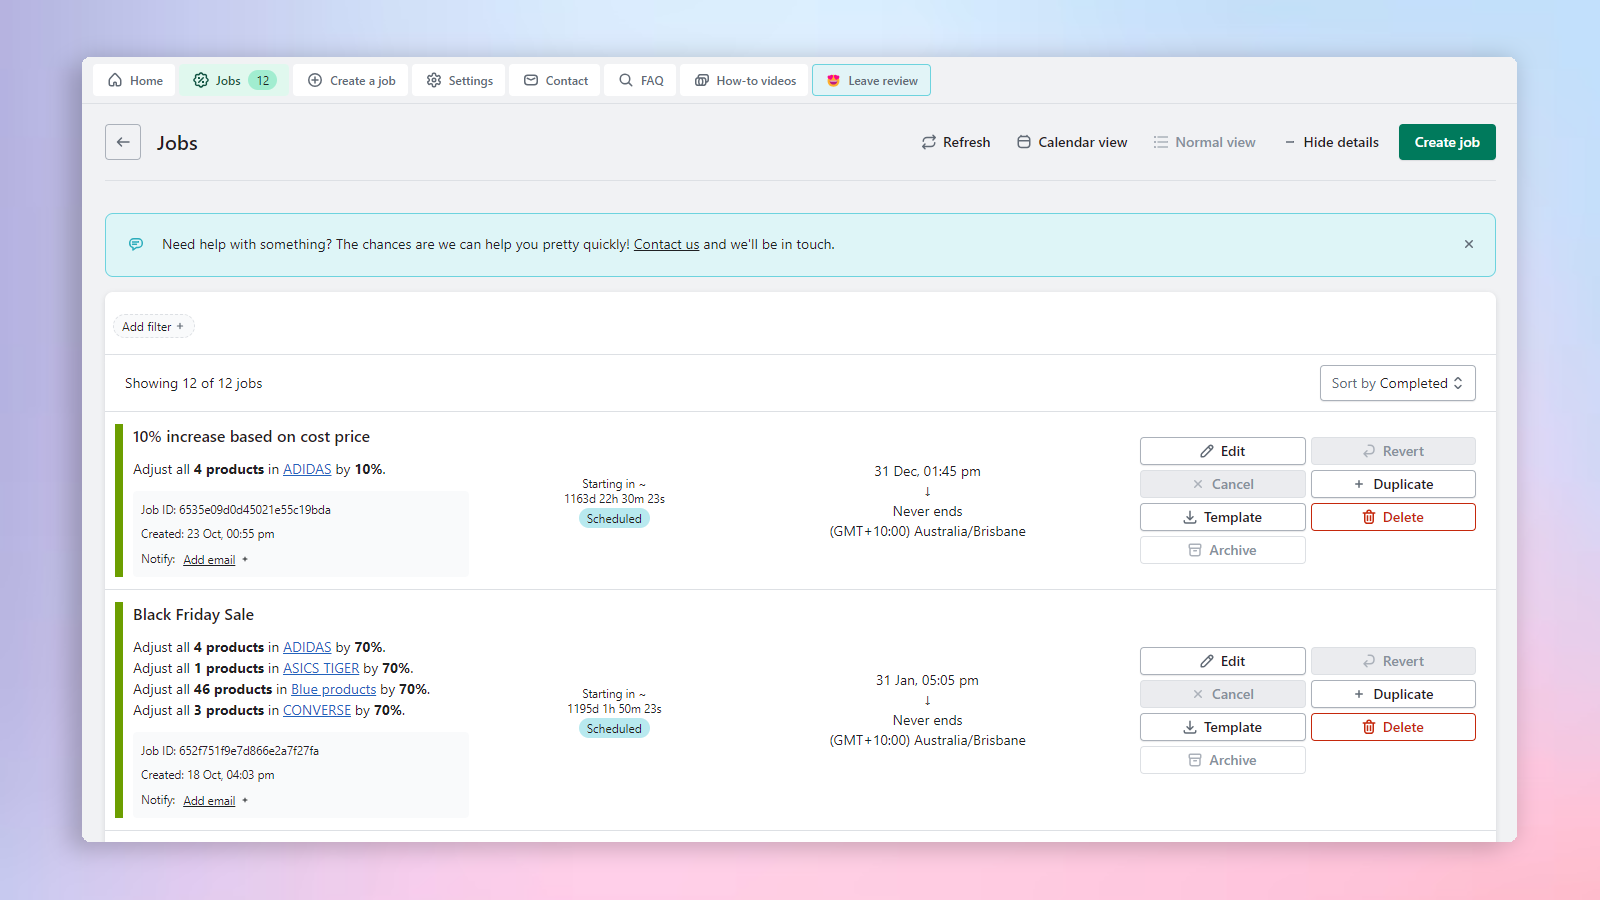Switch to Calendar view

tap(1072, 142)
